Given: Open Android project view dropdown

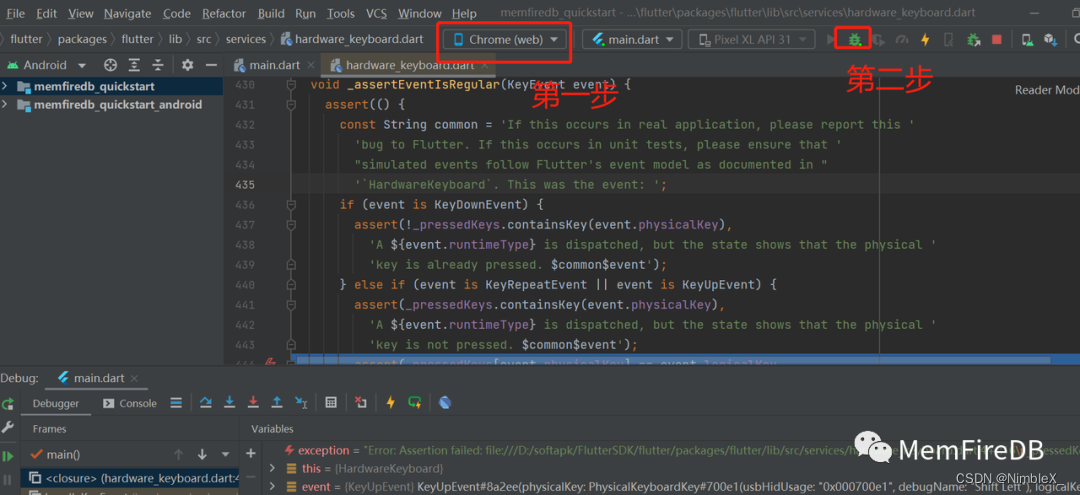Looking at the screenshot, I should pos(47,65).
